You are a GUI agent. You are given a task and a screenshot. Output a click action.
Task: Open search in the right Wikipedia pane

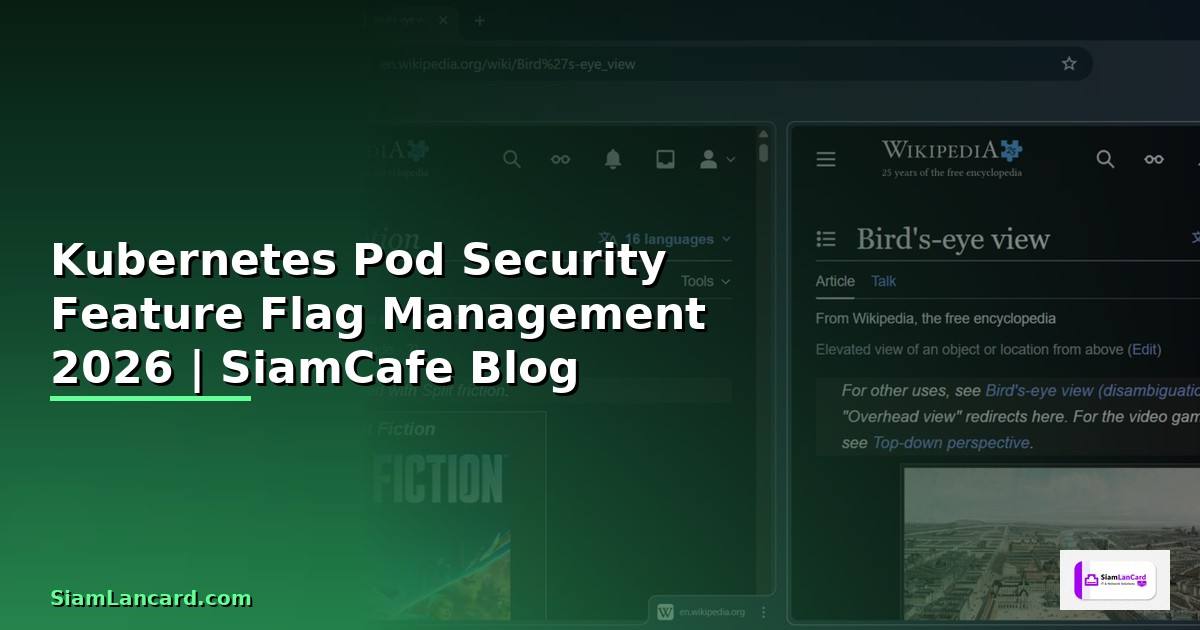[x=1105, y=159]
